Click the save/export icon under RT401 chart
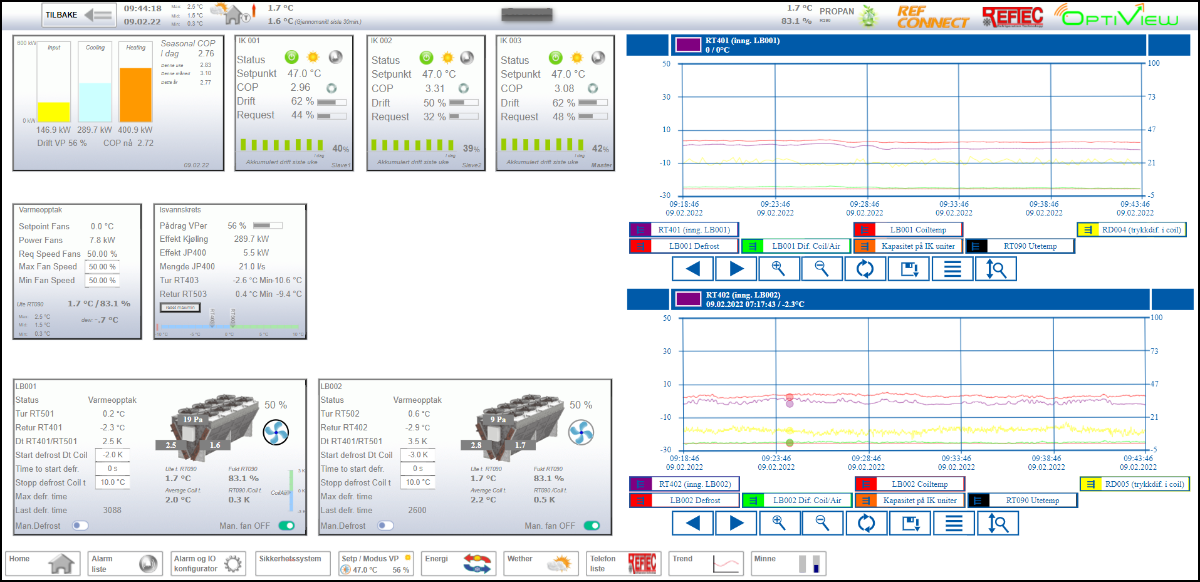The width and height of the screenshot is (1200, 582). [x=909, y=268]
